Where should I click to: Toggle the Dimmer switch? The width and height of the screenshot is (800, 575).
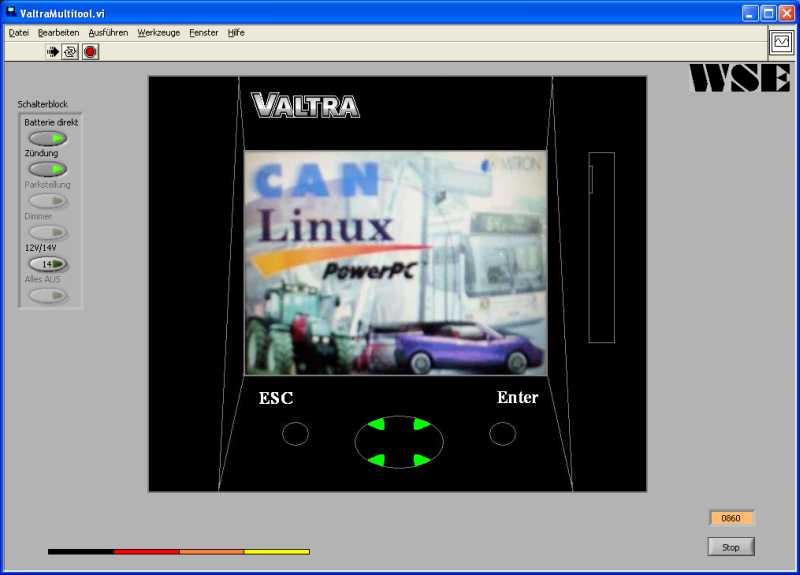[48, 233]
